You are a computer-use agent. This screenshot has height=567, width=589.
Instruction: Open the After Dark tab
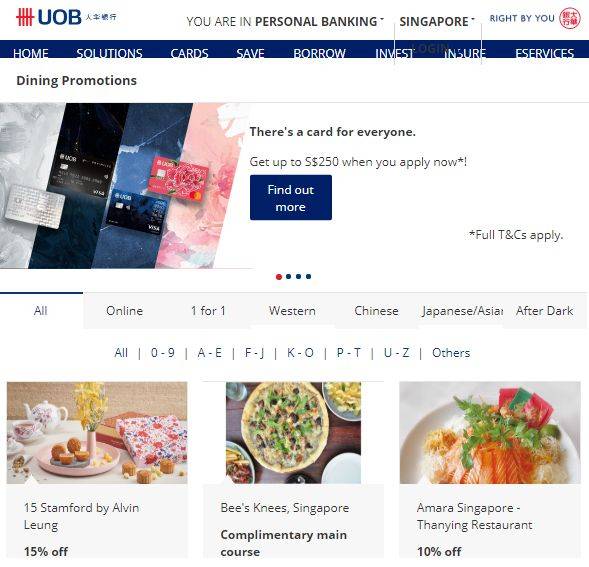[544, 311]
